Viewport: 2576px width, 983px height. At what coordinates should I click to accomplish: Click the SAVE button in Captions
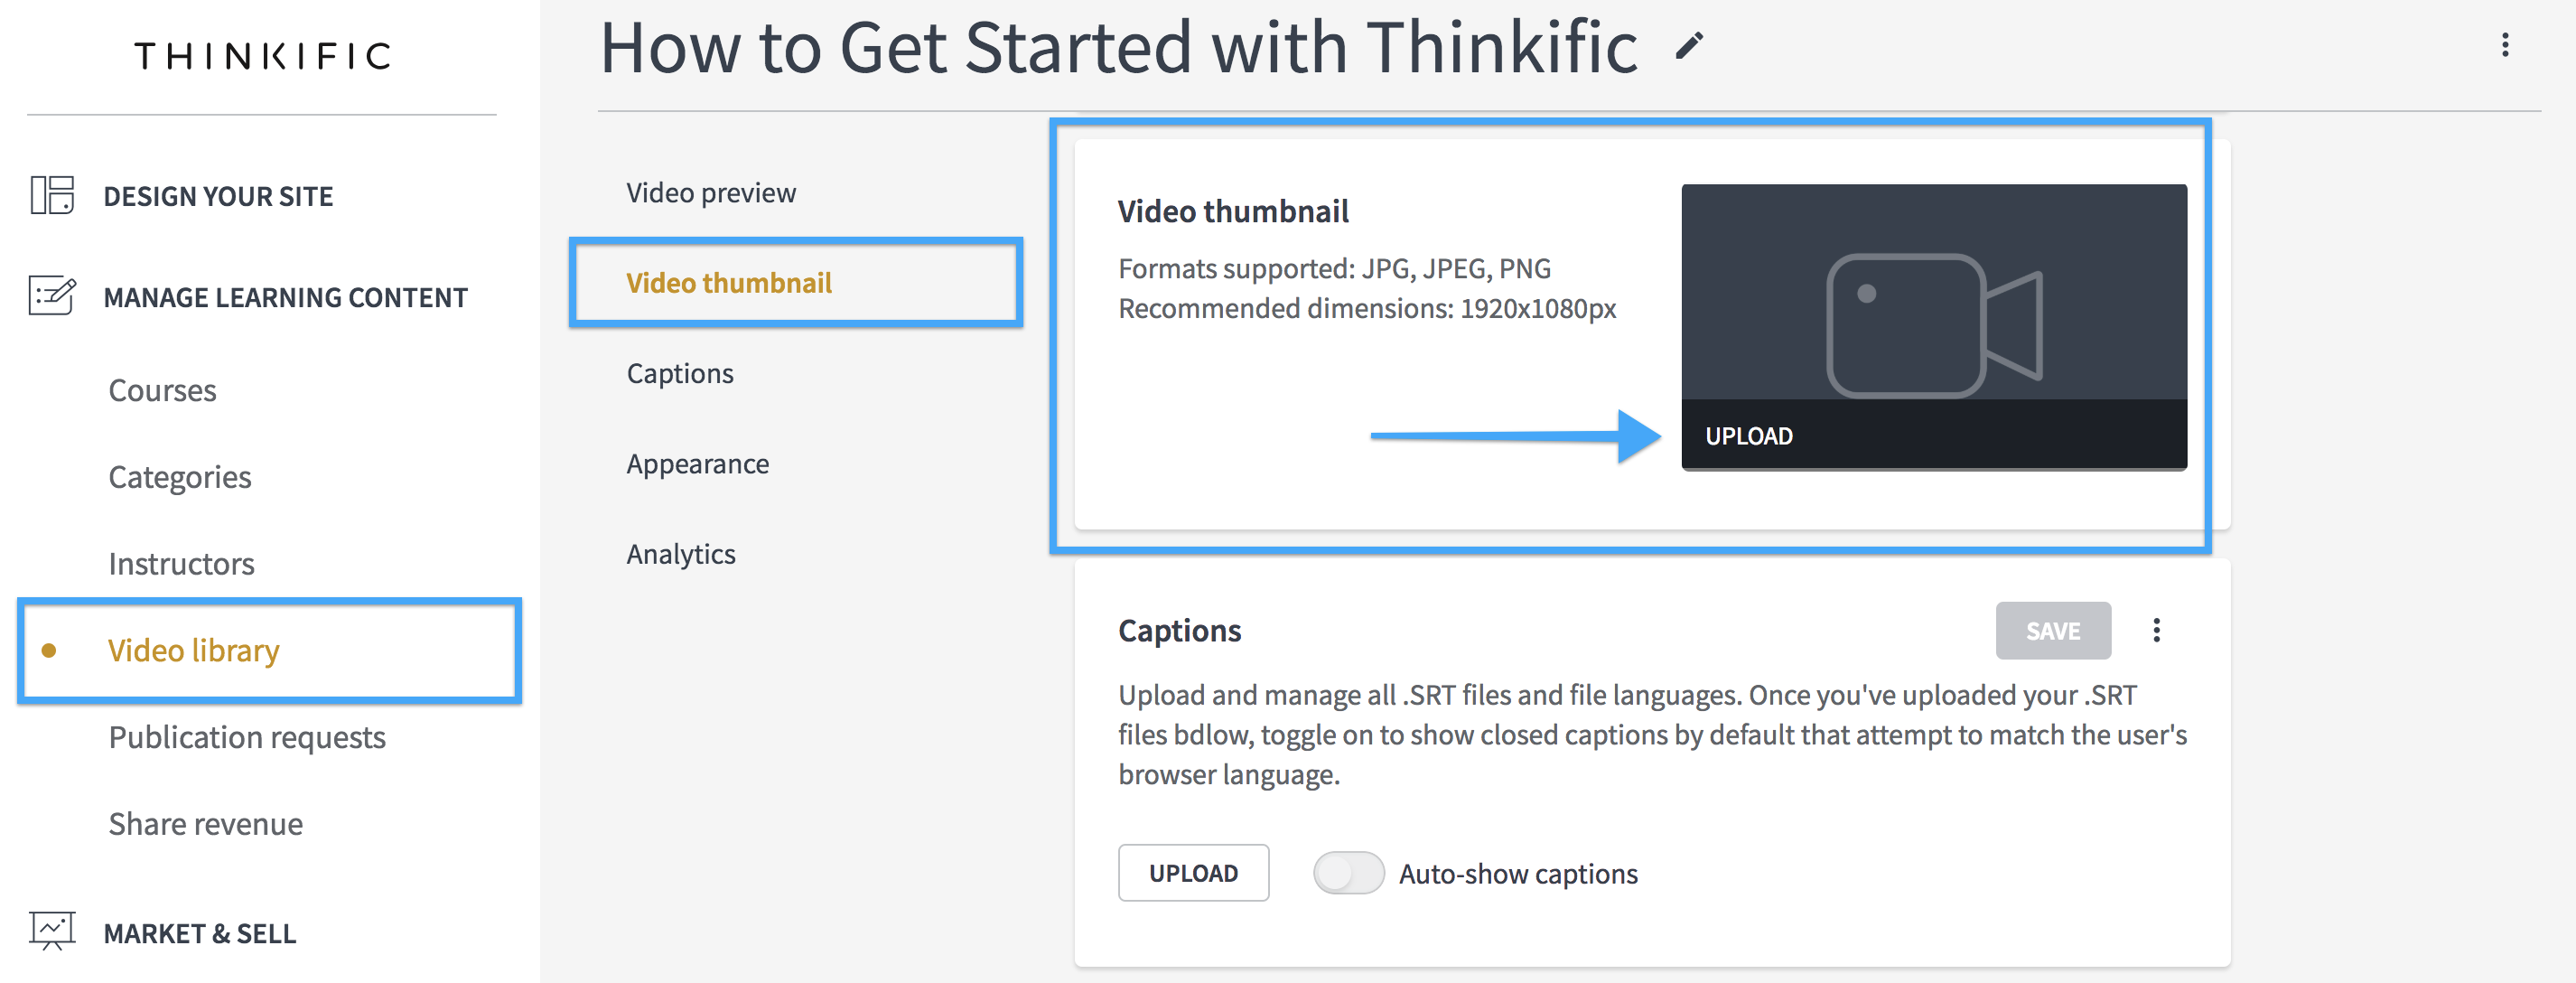tap(2053, 631)
